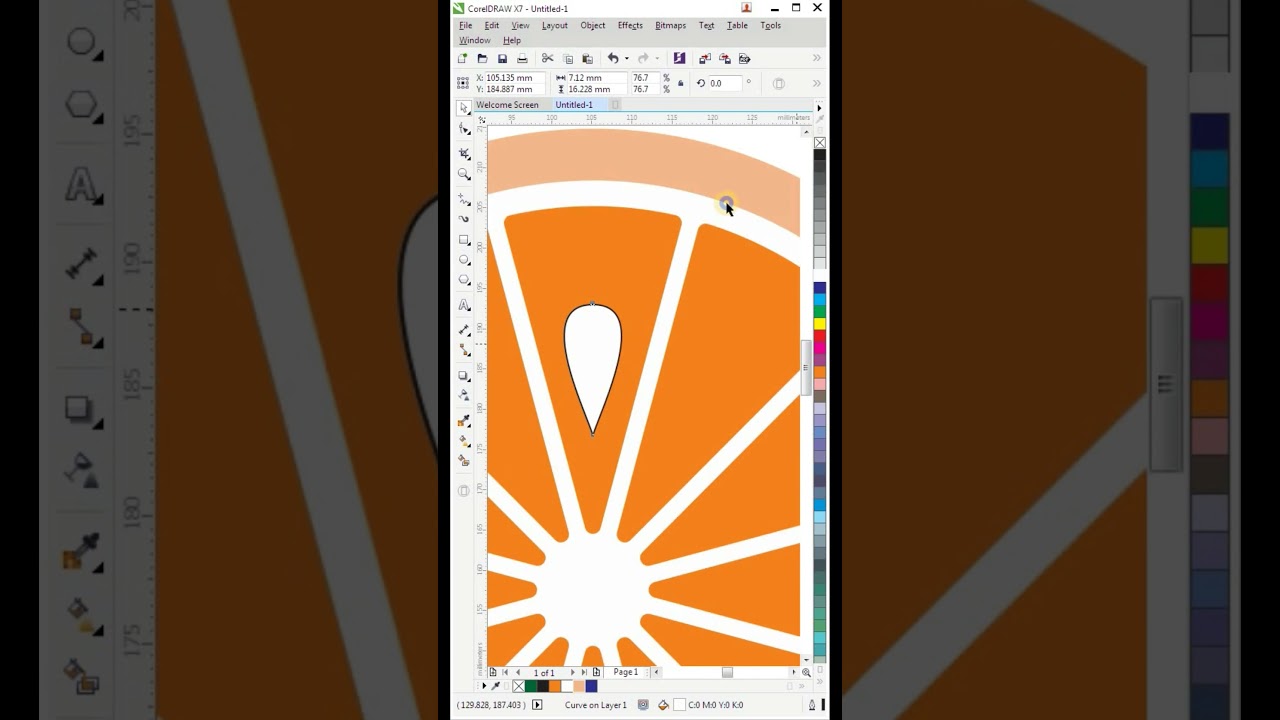Click the Paste icon

click(x=588, y=59)
